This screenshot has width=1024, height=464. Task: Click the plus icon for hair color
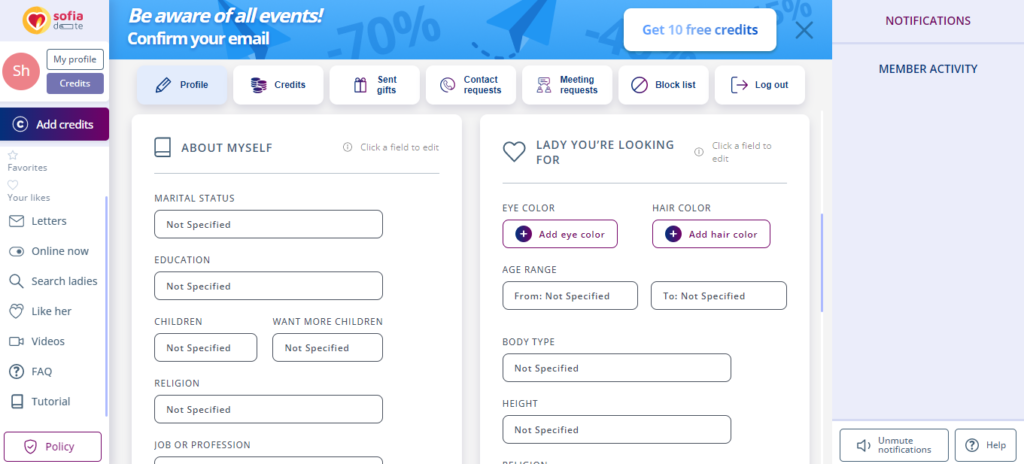coord(673,234)
